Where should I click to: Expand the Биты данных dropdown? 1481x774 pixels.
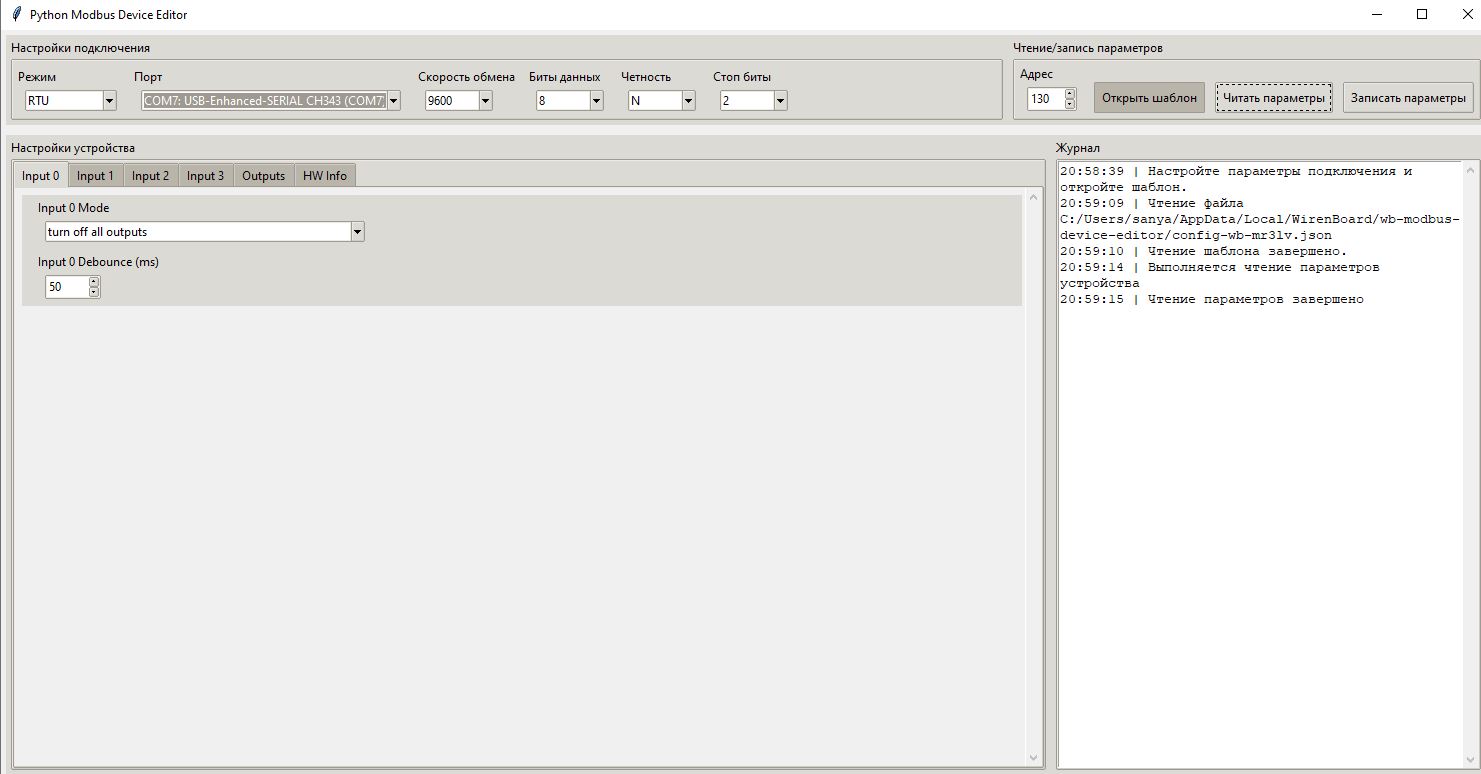point(596,100)
